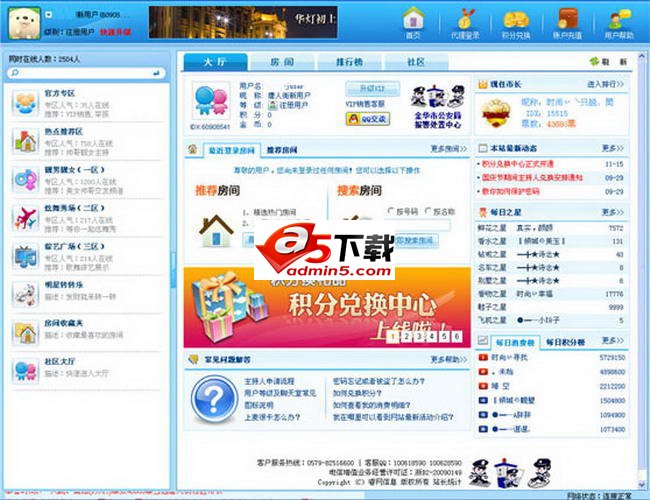Click the 飞机之星 row

click(551, 320)
